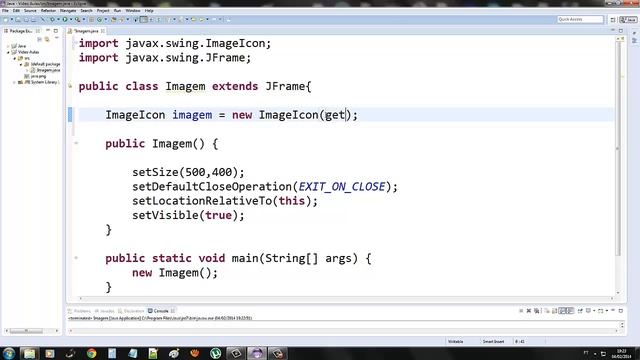This screenshot has height=360, width=640.
Task: Open the Run menu
Action: 118,11
